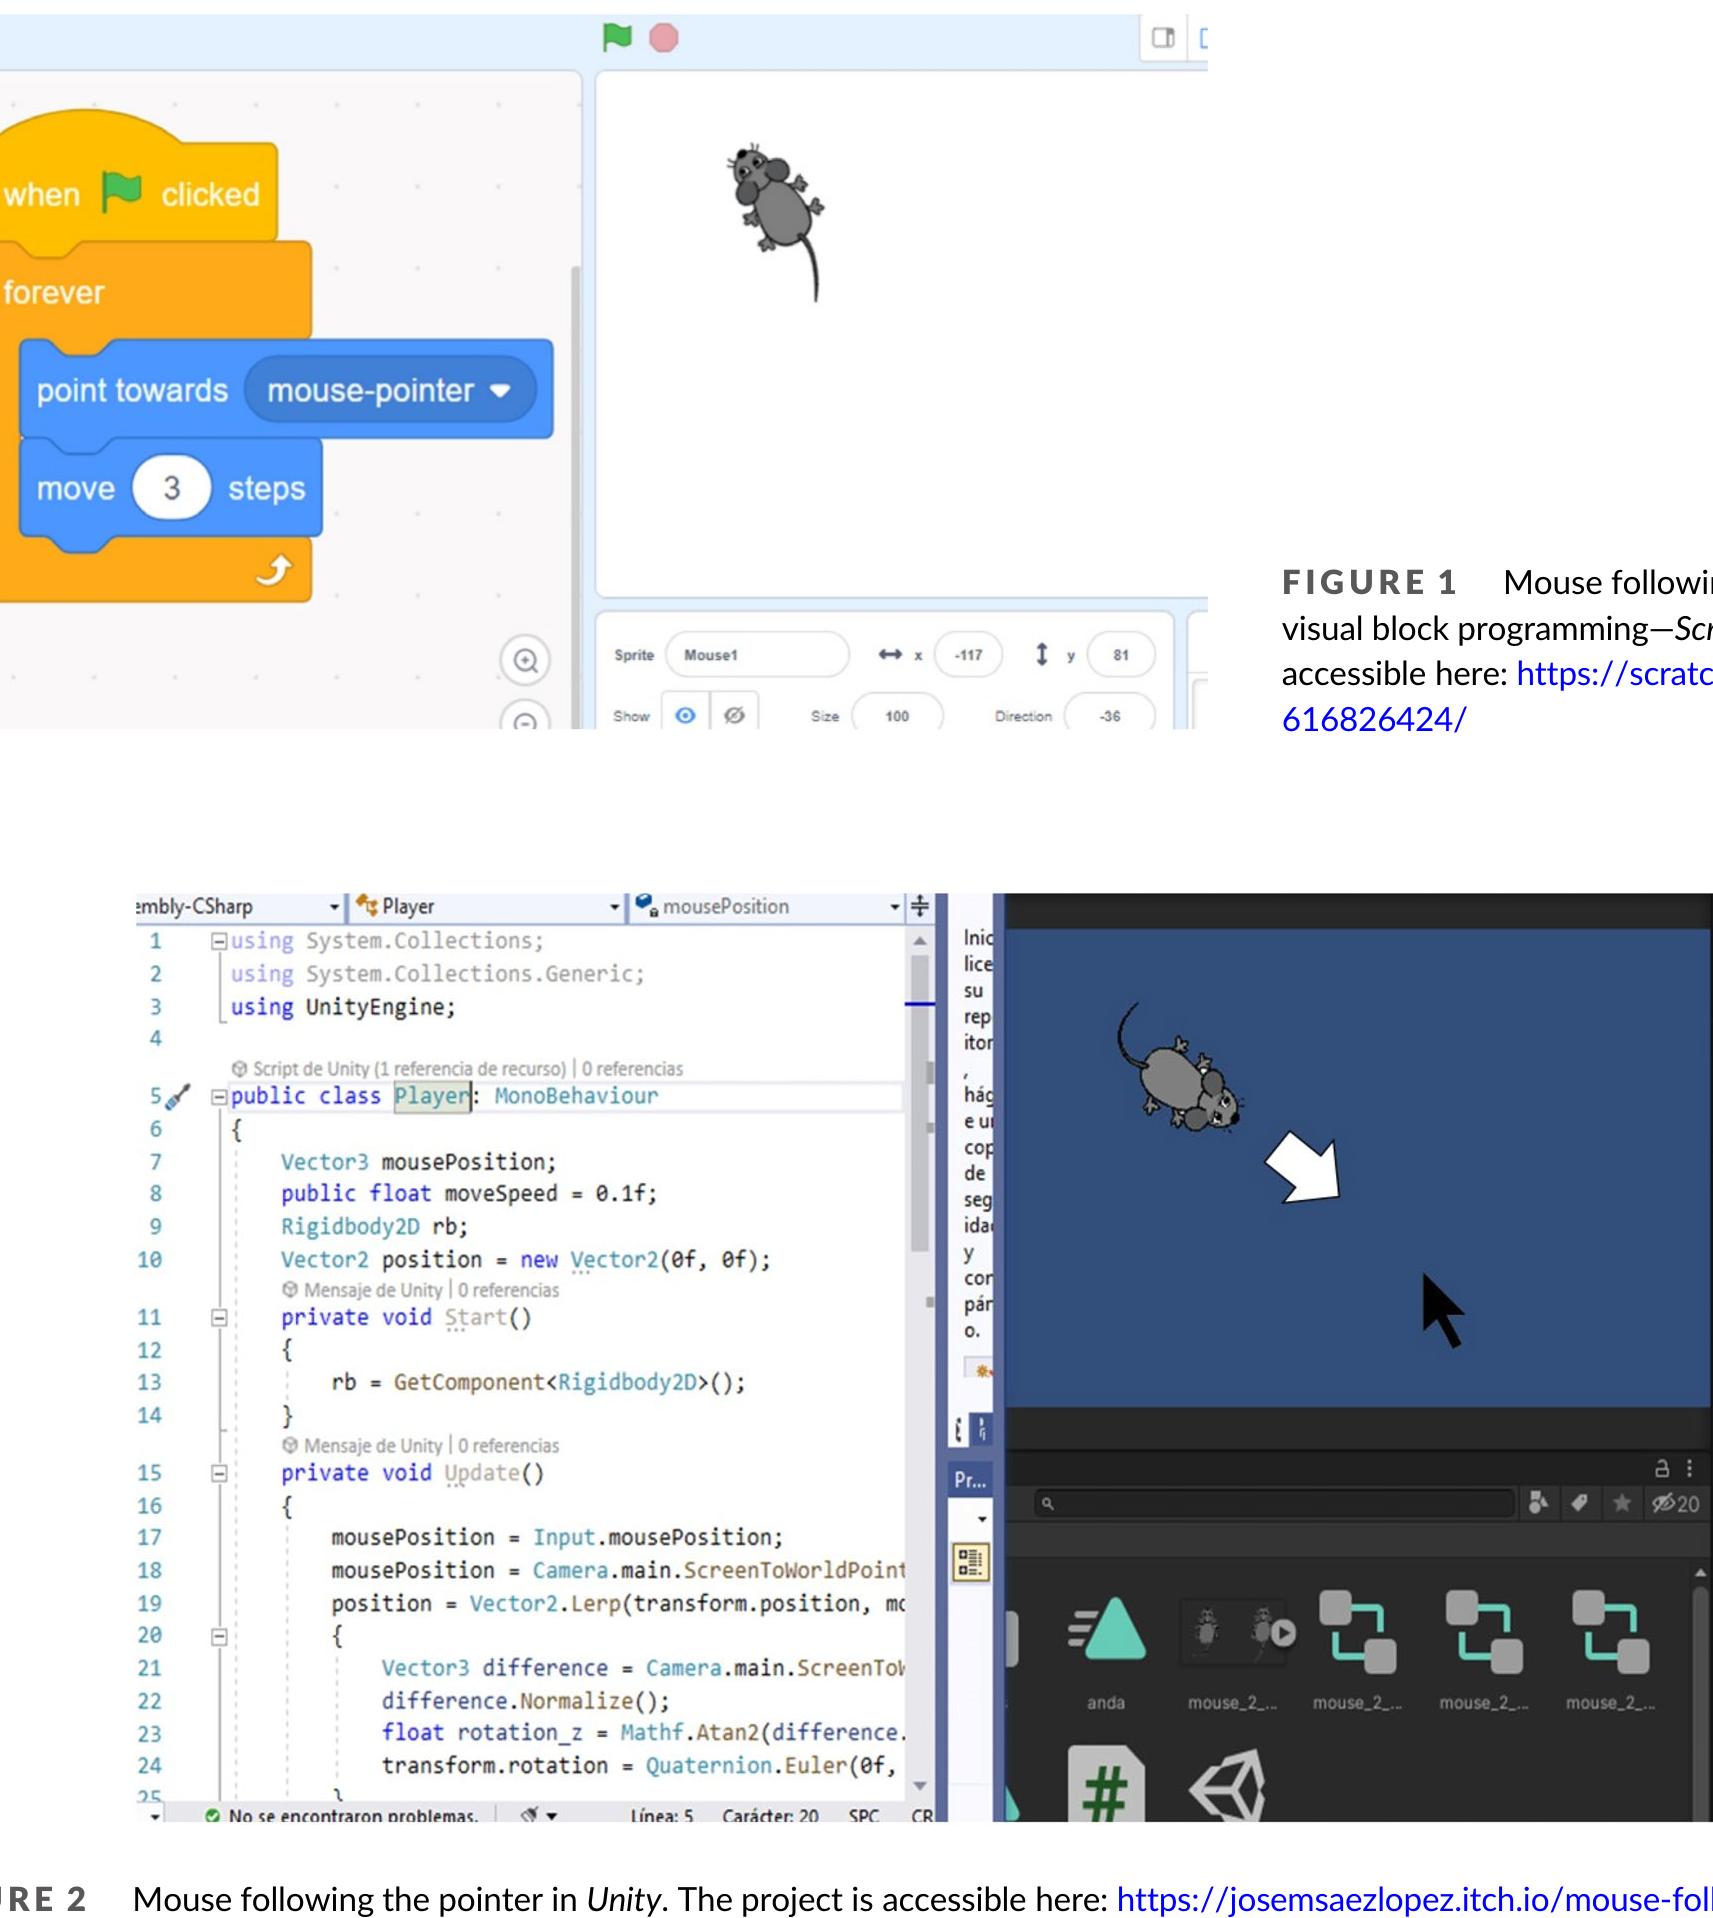1713x1918 pixels.
Task: Click the green check no-problems status icon
Action: pos(212,1815)
